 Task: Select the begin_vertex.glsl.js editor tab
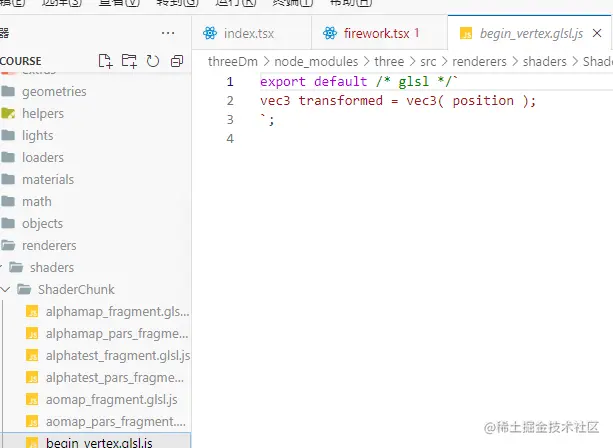point(531,33)
